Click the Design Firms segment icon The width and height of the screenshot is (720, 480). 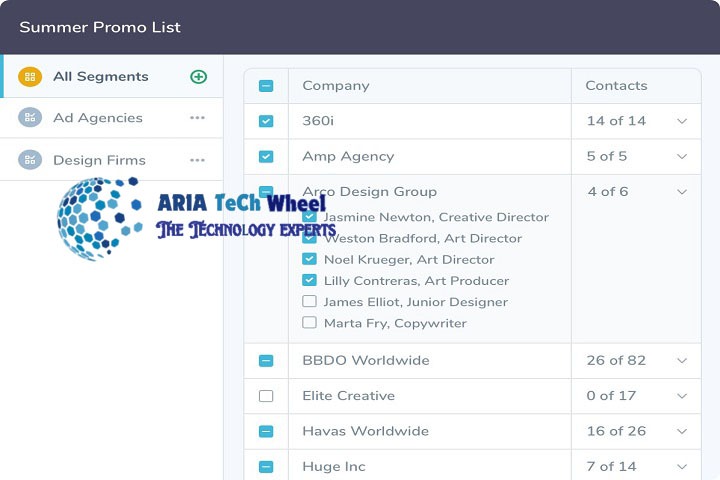[30, 160]
